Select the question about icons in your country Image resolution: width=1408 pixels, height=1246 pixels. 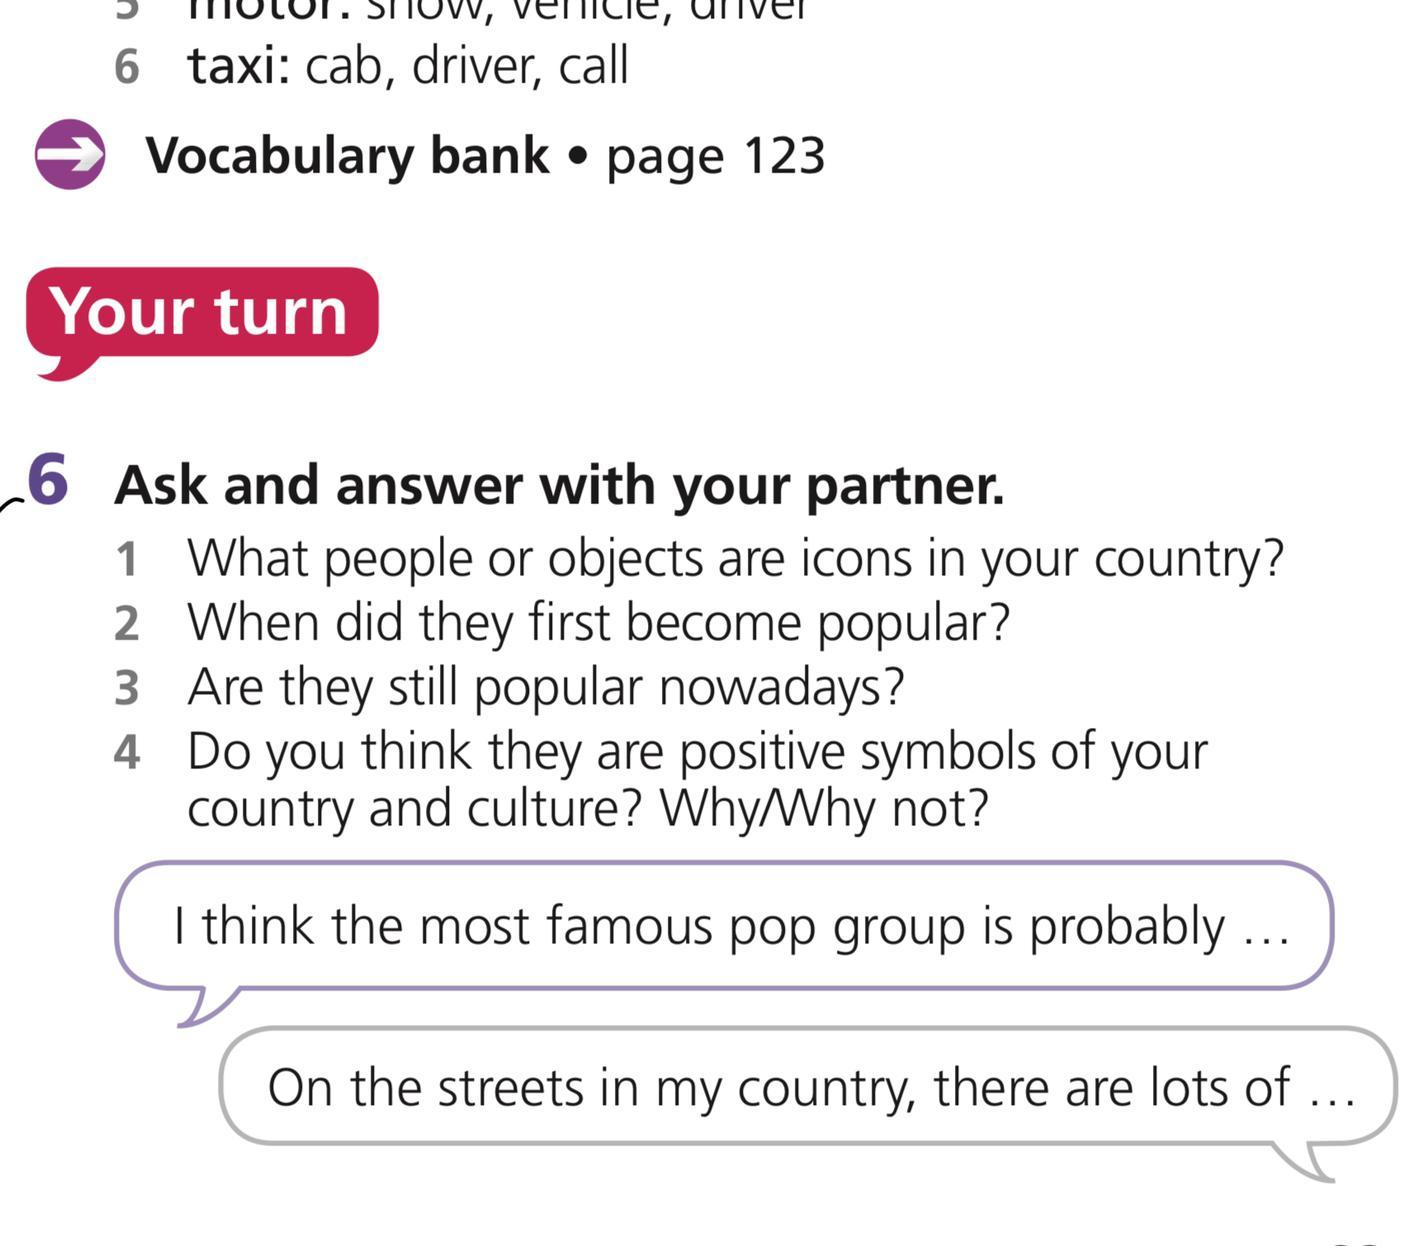(x=735, y=558)
